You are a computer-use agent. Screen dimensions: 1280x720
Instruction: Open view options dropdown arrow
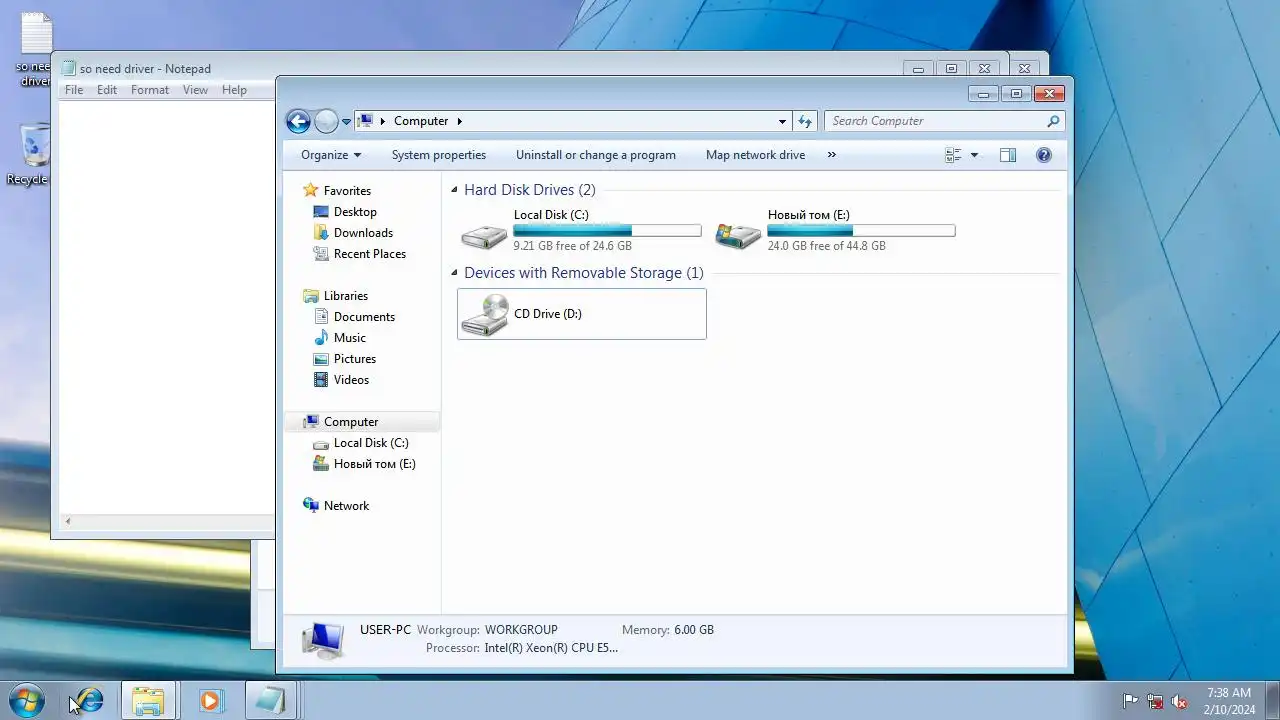click(x=974, y=155)
